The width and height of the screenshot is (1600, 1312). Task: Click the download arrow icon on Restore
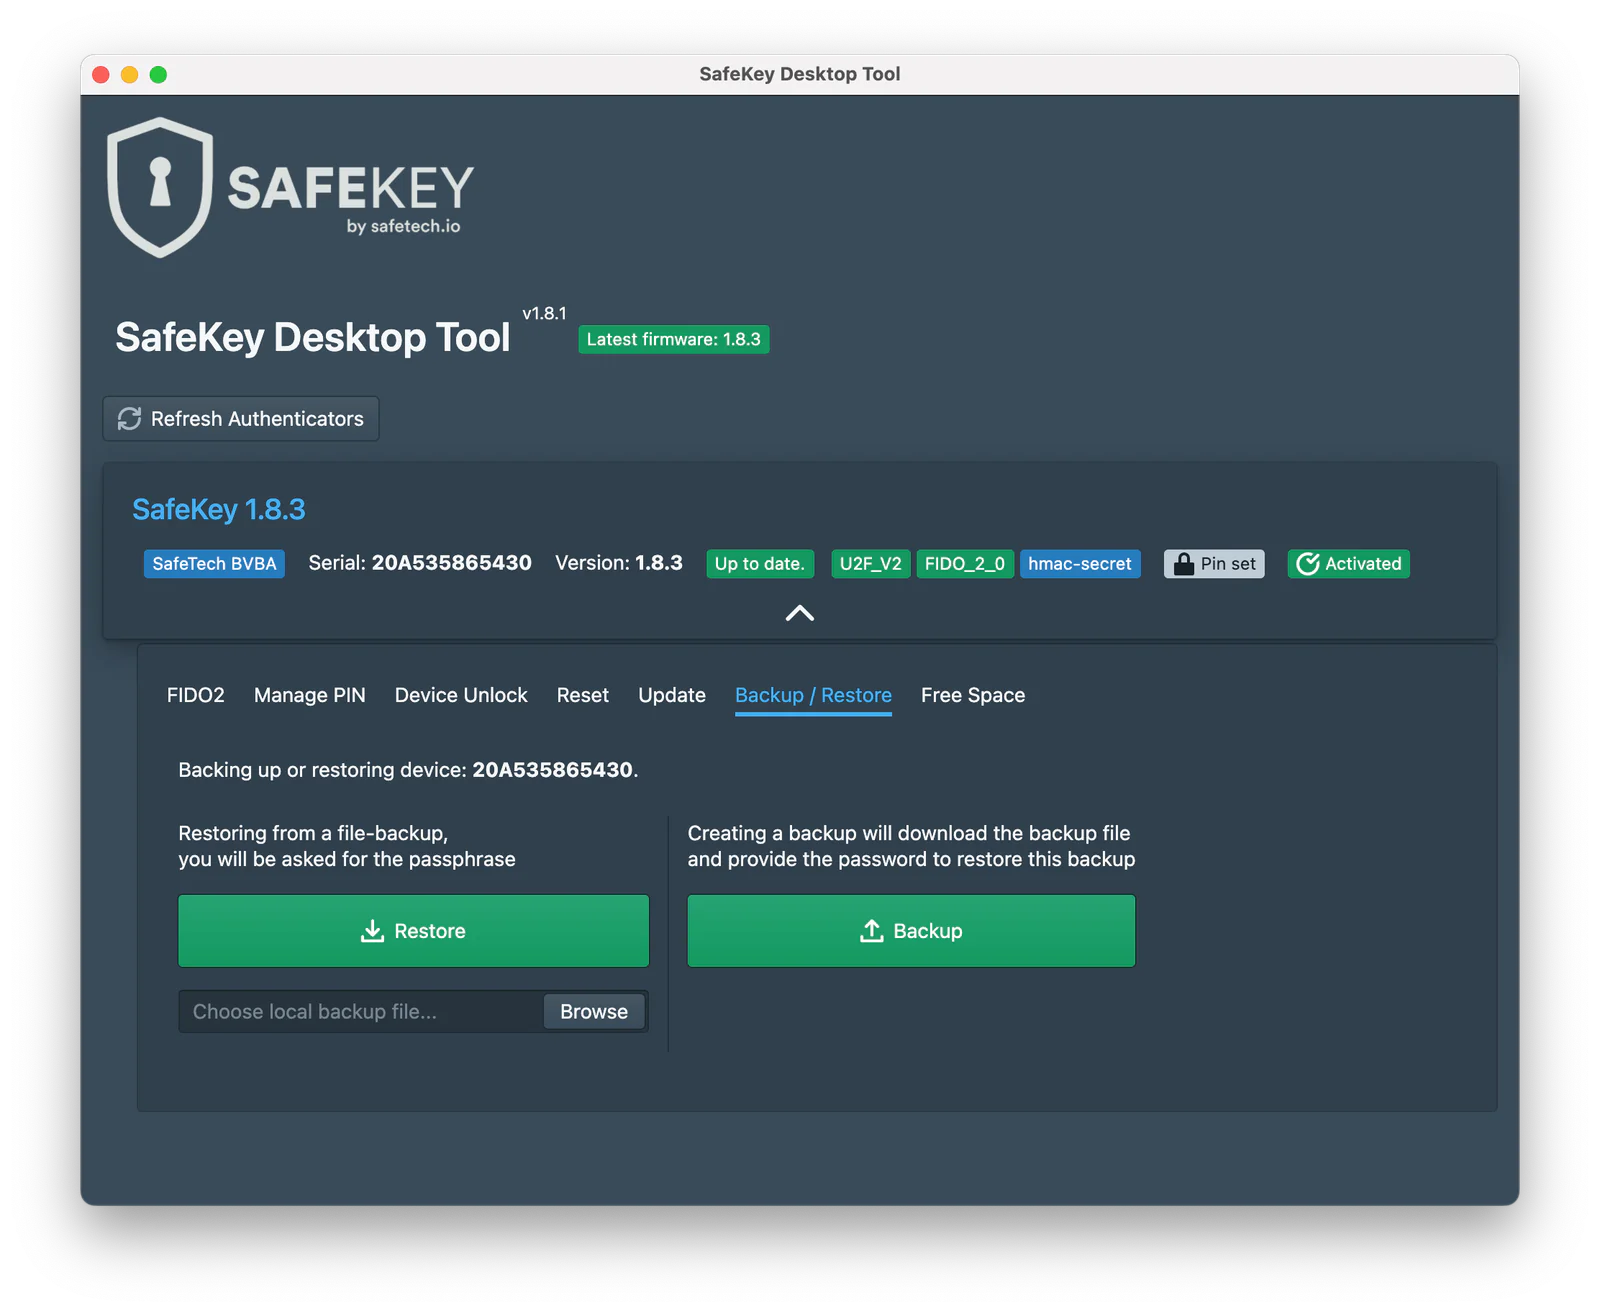[372, 931]
